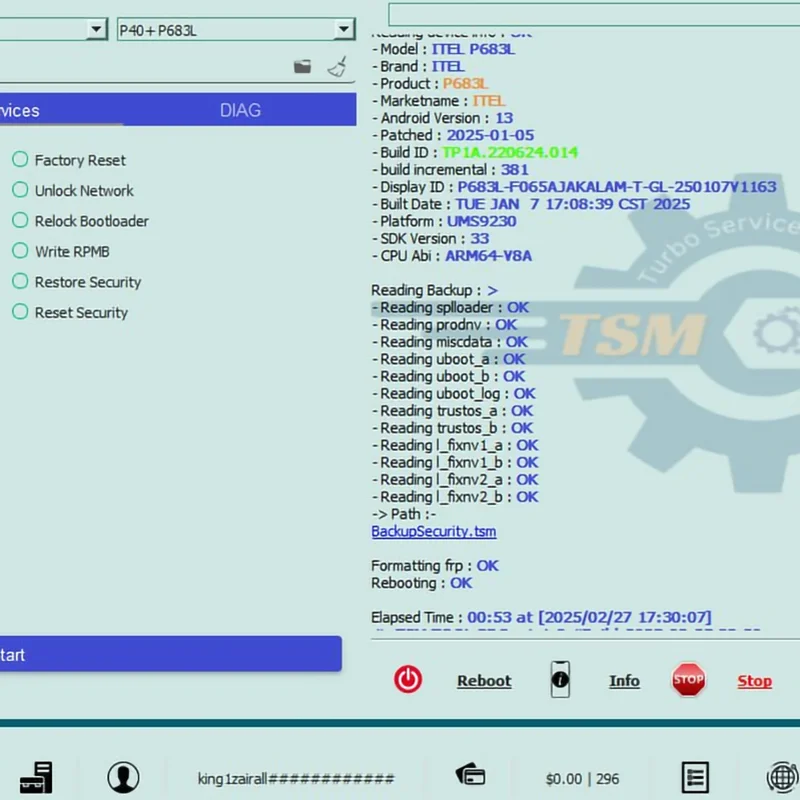Open the BackupSecurity.tsm path link
This screenshot has width=800, height=800.
tap(434, 532)
